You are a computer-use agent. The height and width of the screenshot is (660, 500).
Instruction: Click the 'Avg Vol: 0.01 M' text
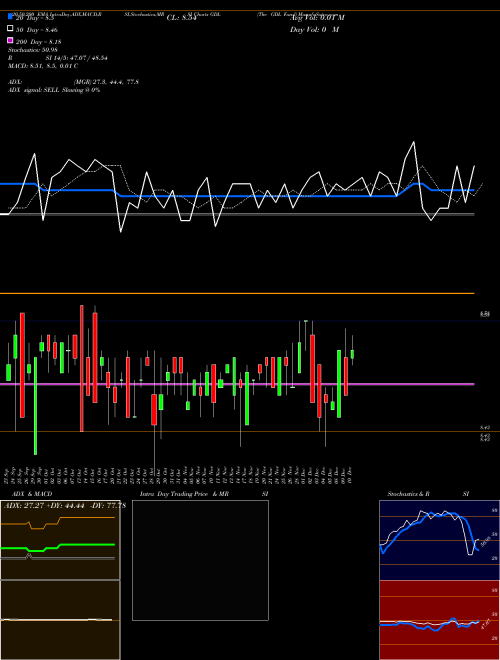[317, 18]
